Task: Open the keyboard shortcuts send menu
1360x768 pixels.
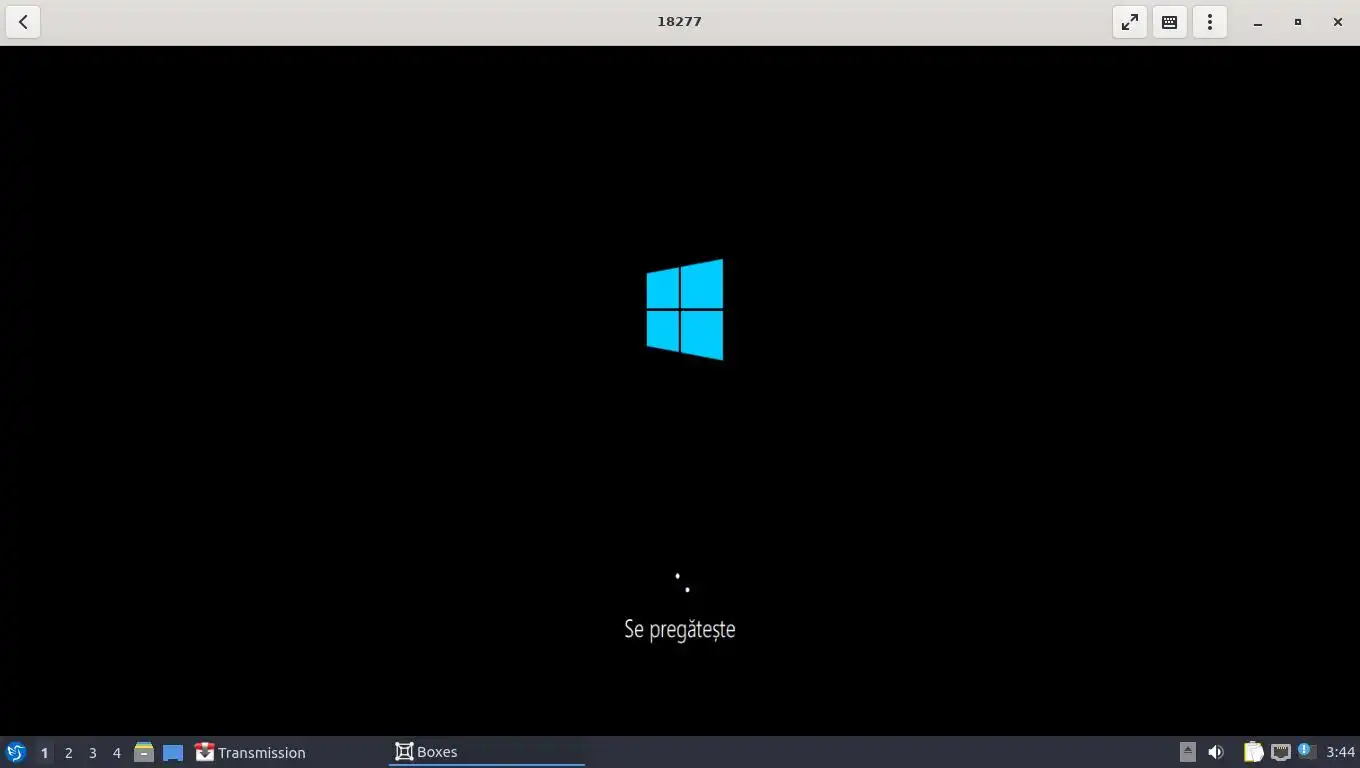Action: [x=1169, y=22]
